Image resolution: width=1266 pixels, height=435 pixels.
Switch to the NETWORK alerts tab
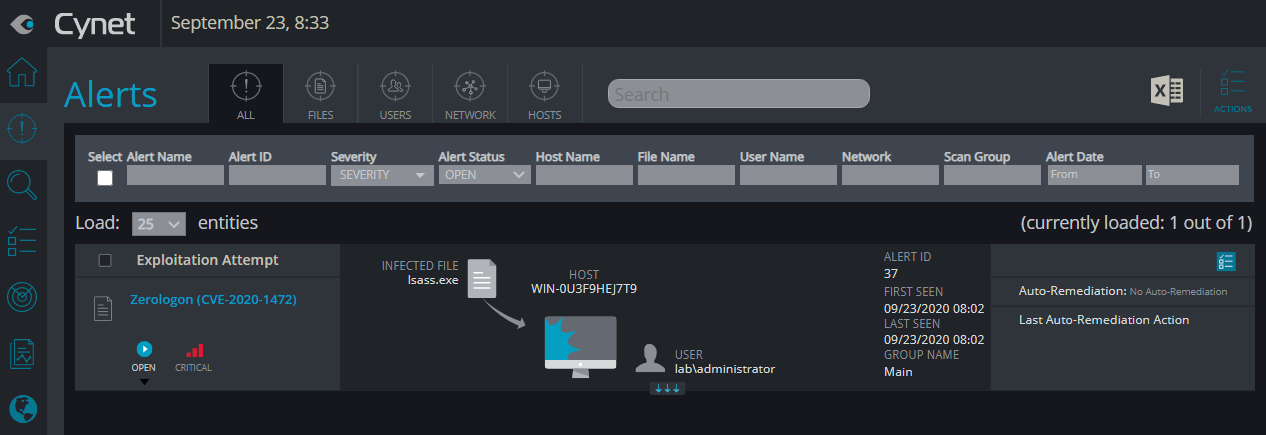(x=470, y=95)
